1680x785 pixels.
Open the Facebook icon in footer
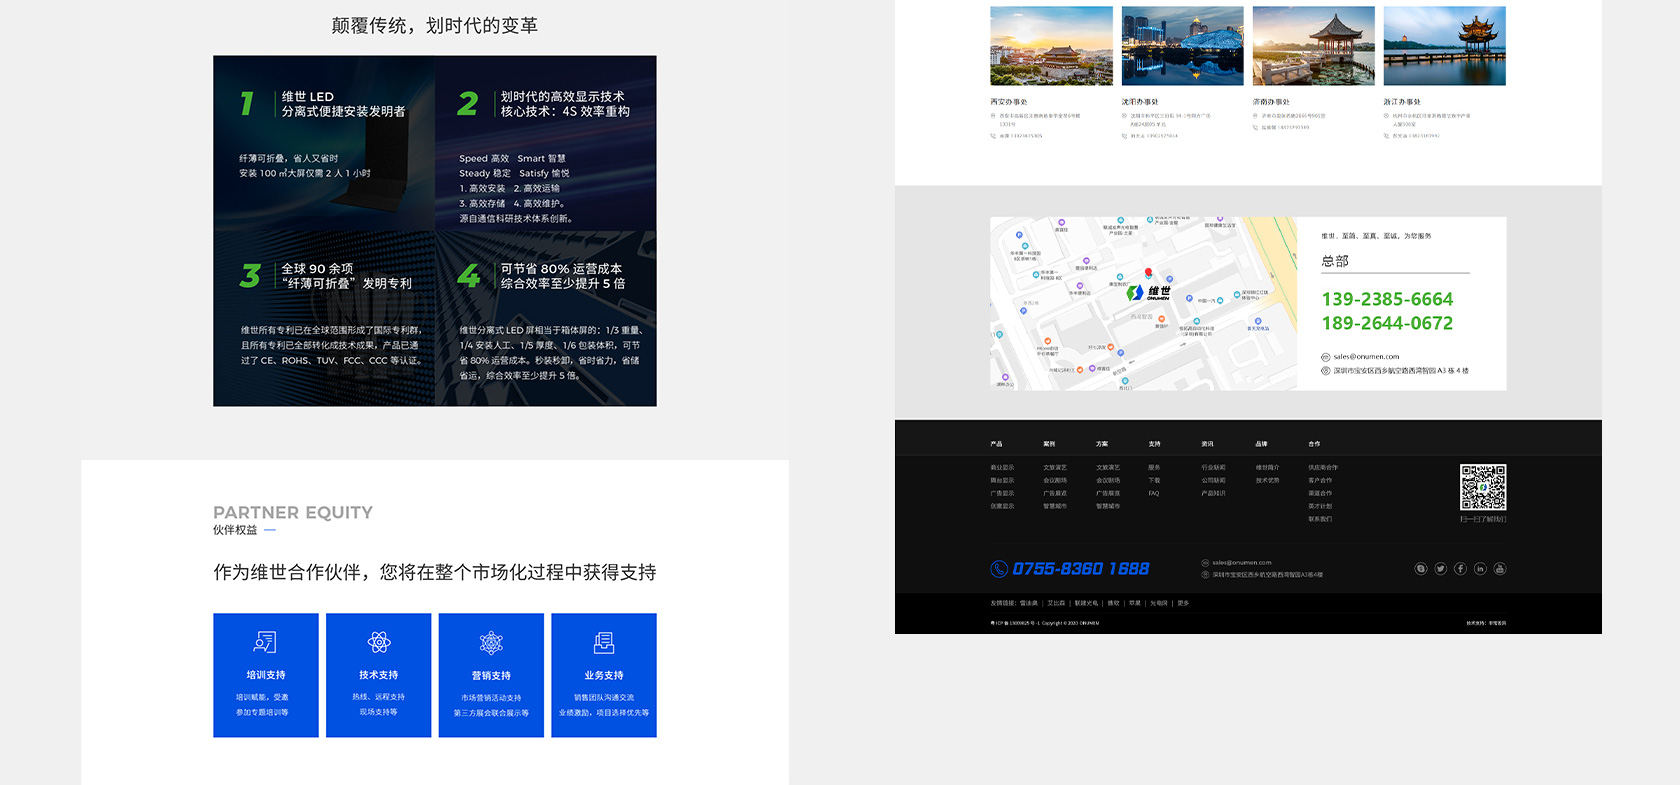tap(1460, 569)
